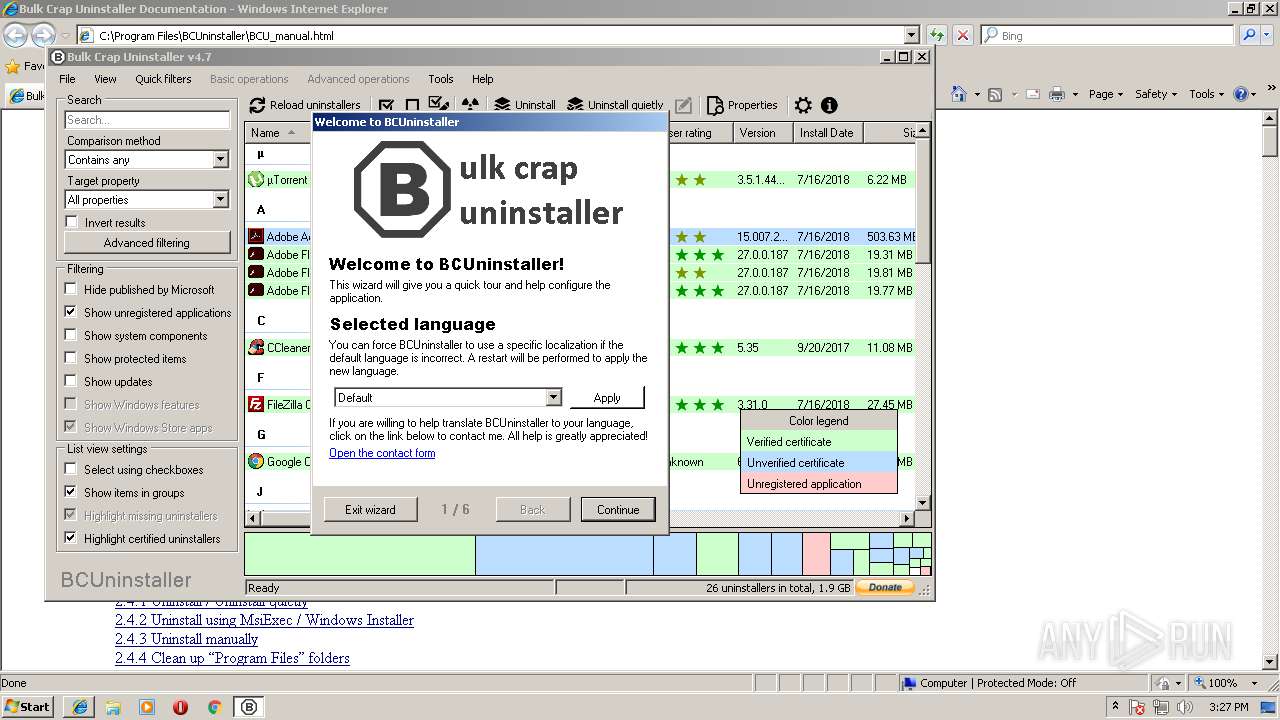Screen dimensions: 1280x720
Task: Click the Uninstall toolbar button
Action: (x=525, y=105)
